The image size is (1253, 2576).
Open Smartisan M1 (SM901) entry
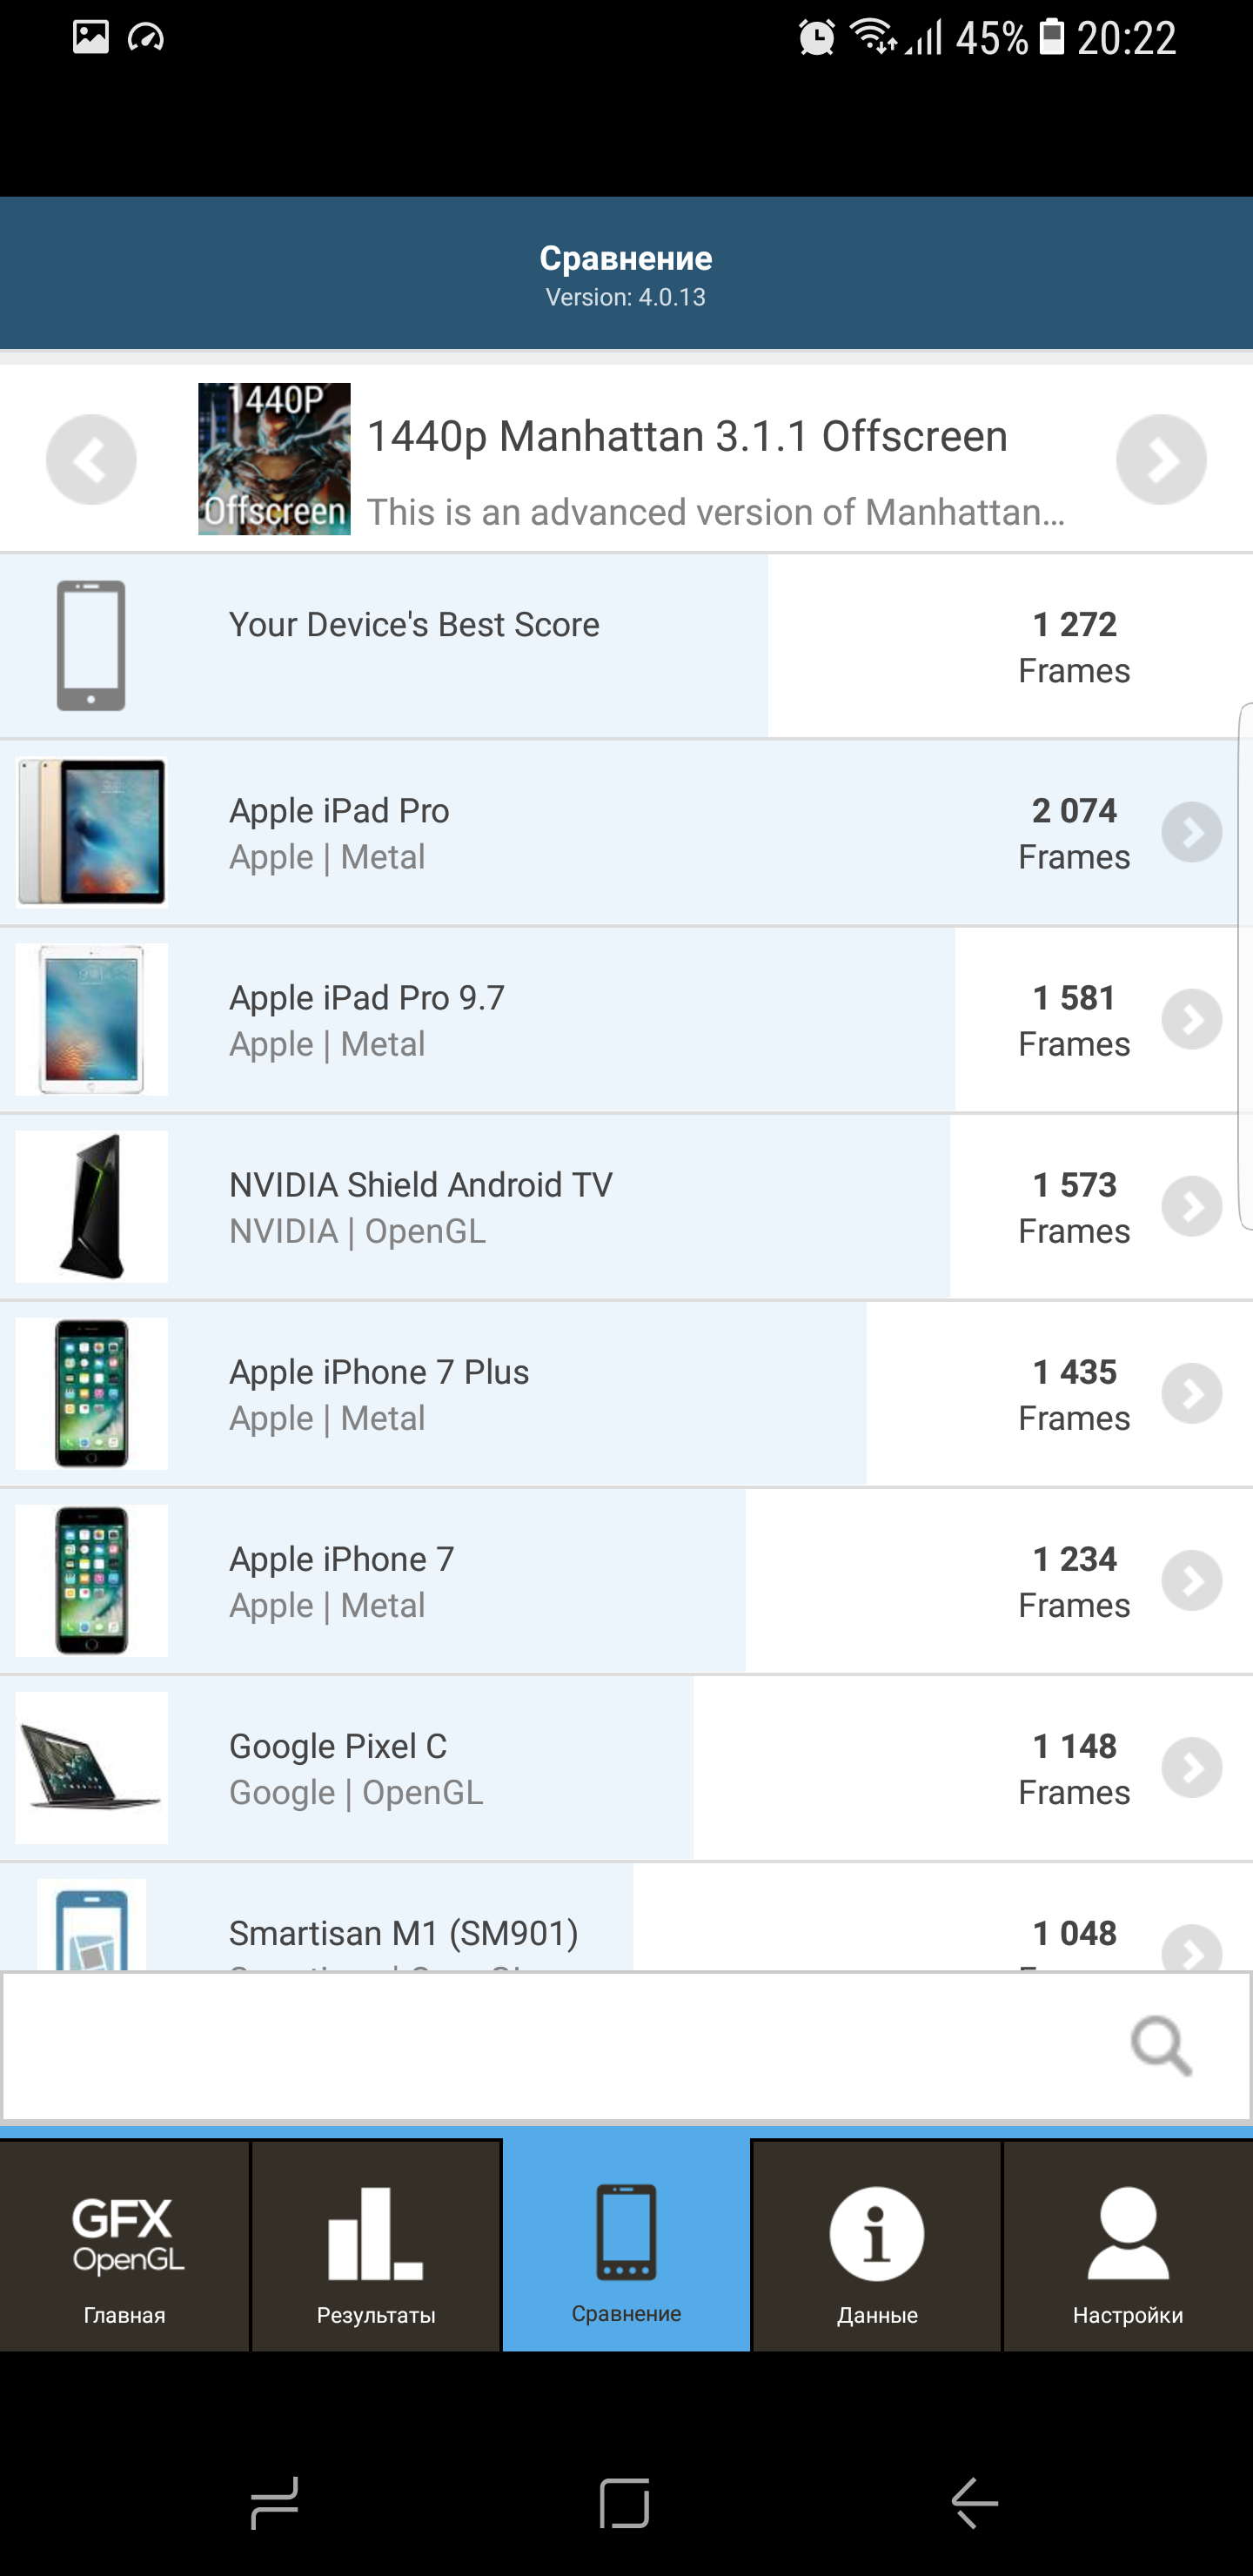[626, 1917]
